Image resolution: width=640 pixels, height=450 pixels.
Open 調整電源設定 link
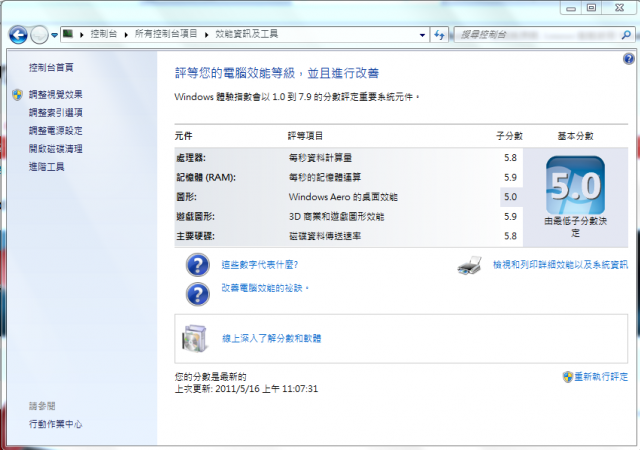pyautogui.click(x=56, y=130)
